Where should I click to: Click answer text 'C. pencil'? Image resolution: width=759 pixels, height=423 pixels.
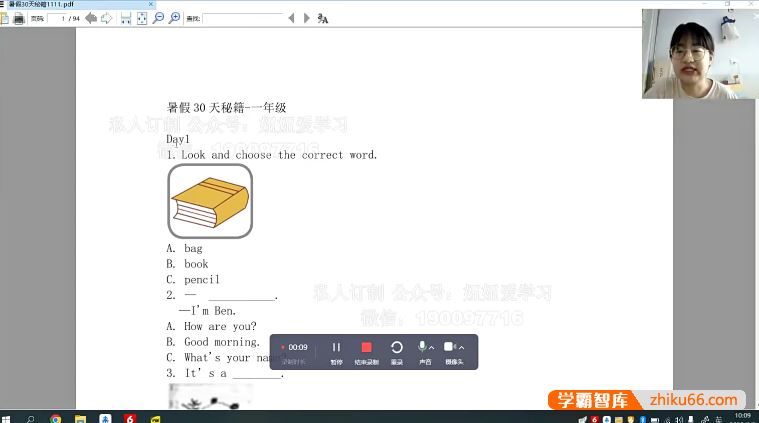pos(193,279)
